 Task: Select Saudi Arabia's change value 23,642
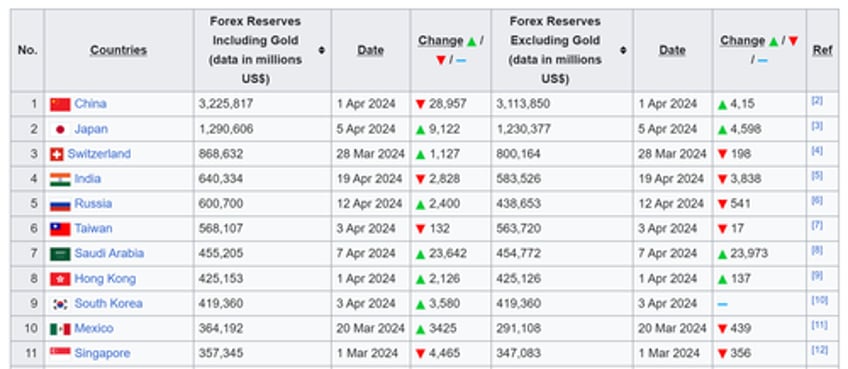(x=448, y=253)
